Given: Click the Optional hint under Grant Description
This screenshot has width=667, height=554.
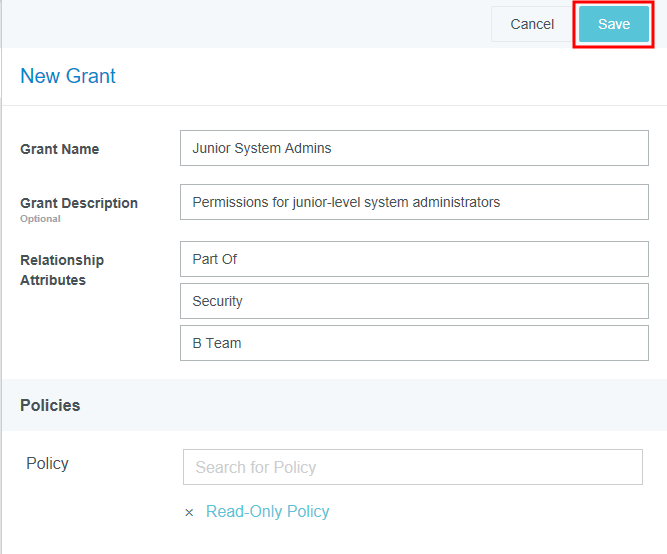Looking at the screenshot, I should click(40, 219).
